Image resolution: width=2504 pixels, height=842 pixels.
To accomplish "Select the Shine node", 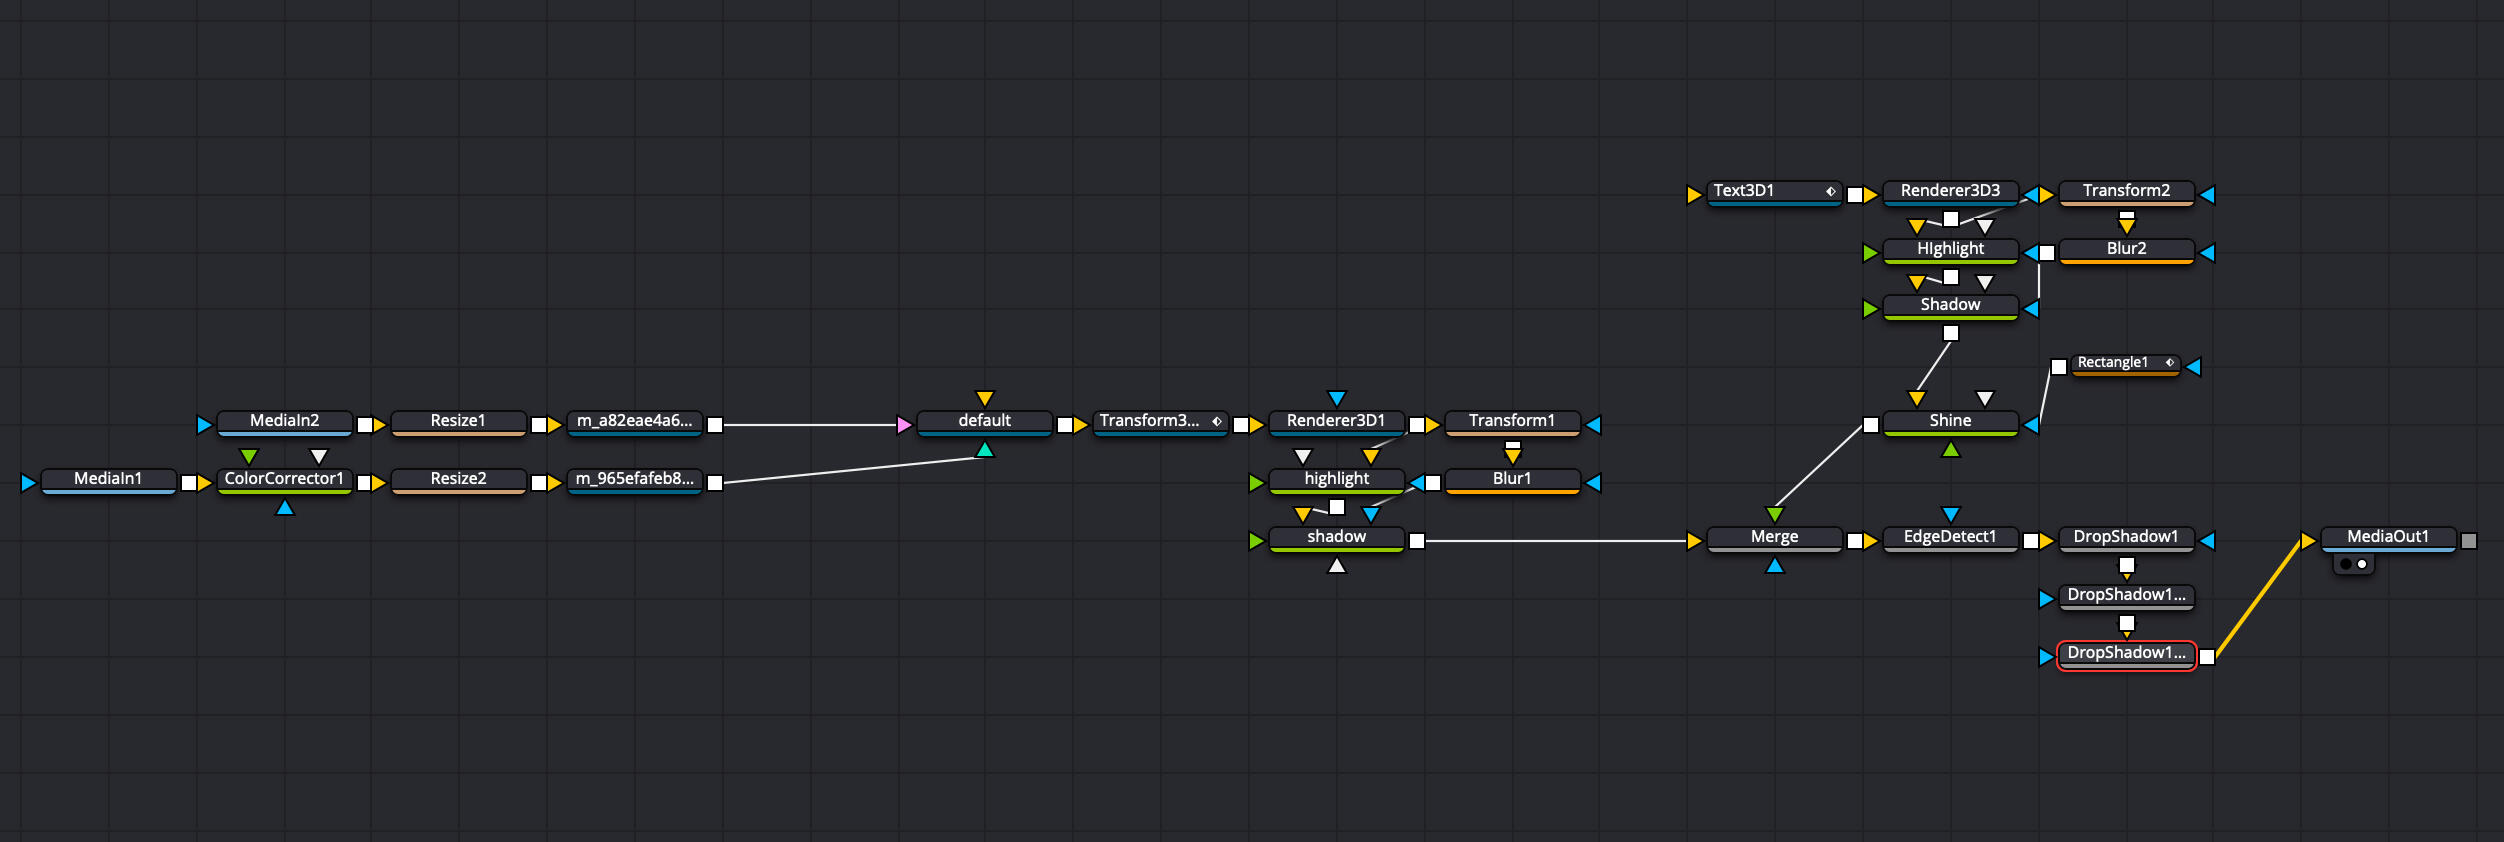I will pos(1949,421).
